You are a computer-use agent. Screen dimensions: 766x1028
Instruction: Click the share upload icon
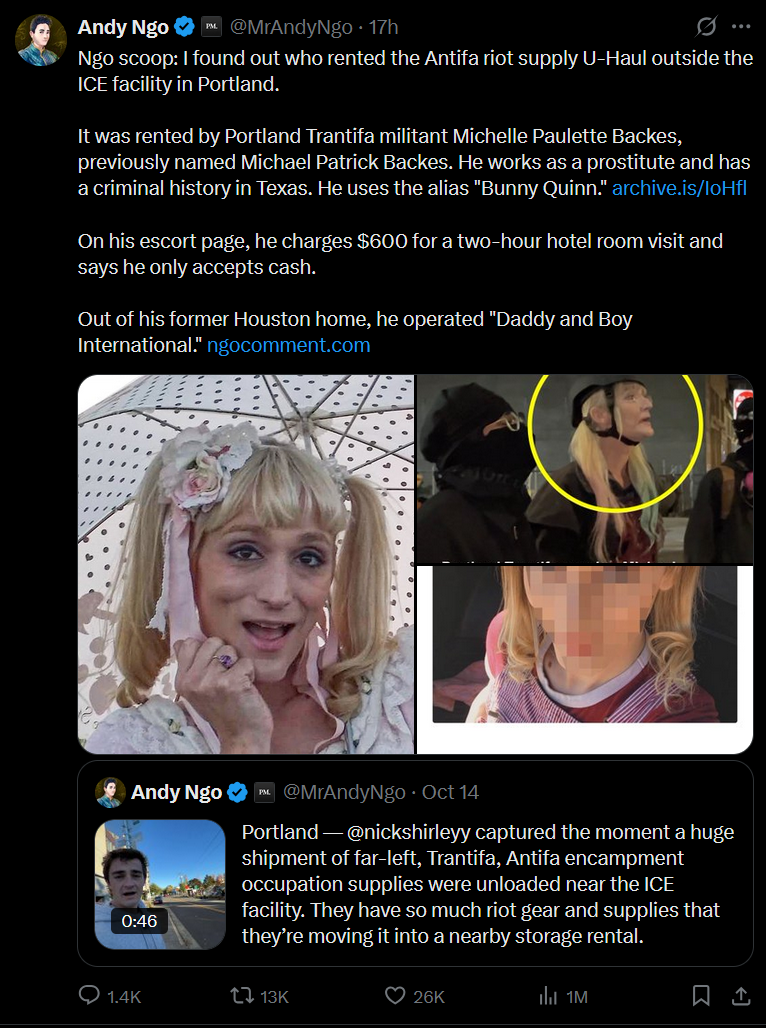coord(741,996)
